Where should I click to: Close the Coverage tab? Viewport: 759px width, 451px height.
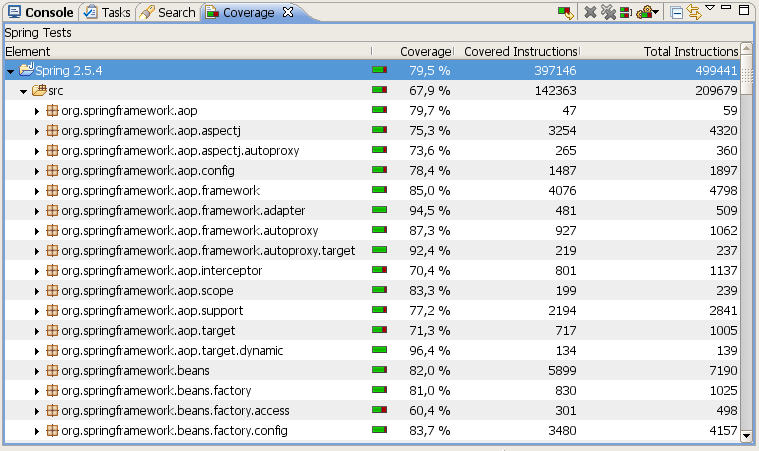coord(288,12)
